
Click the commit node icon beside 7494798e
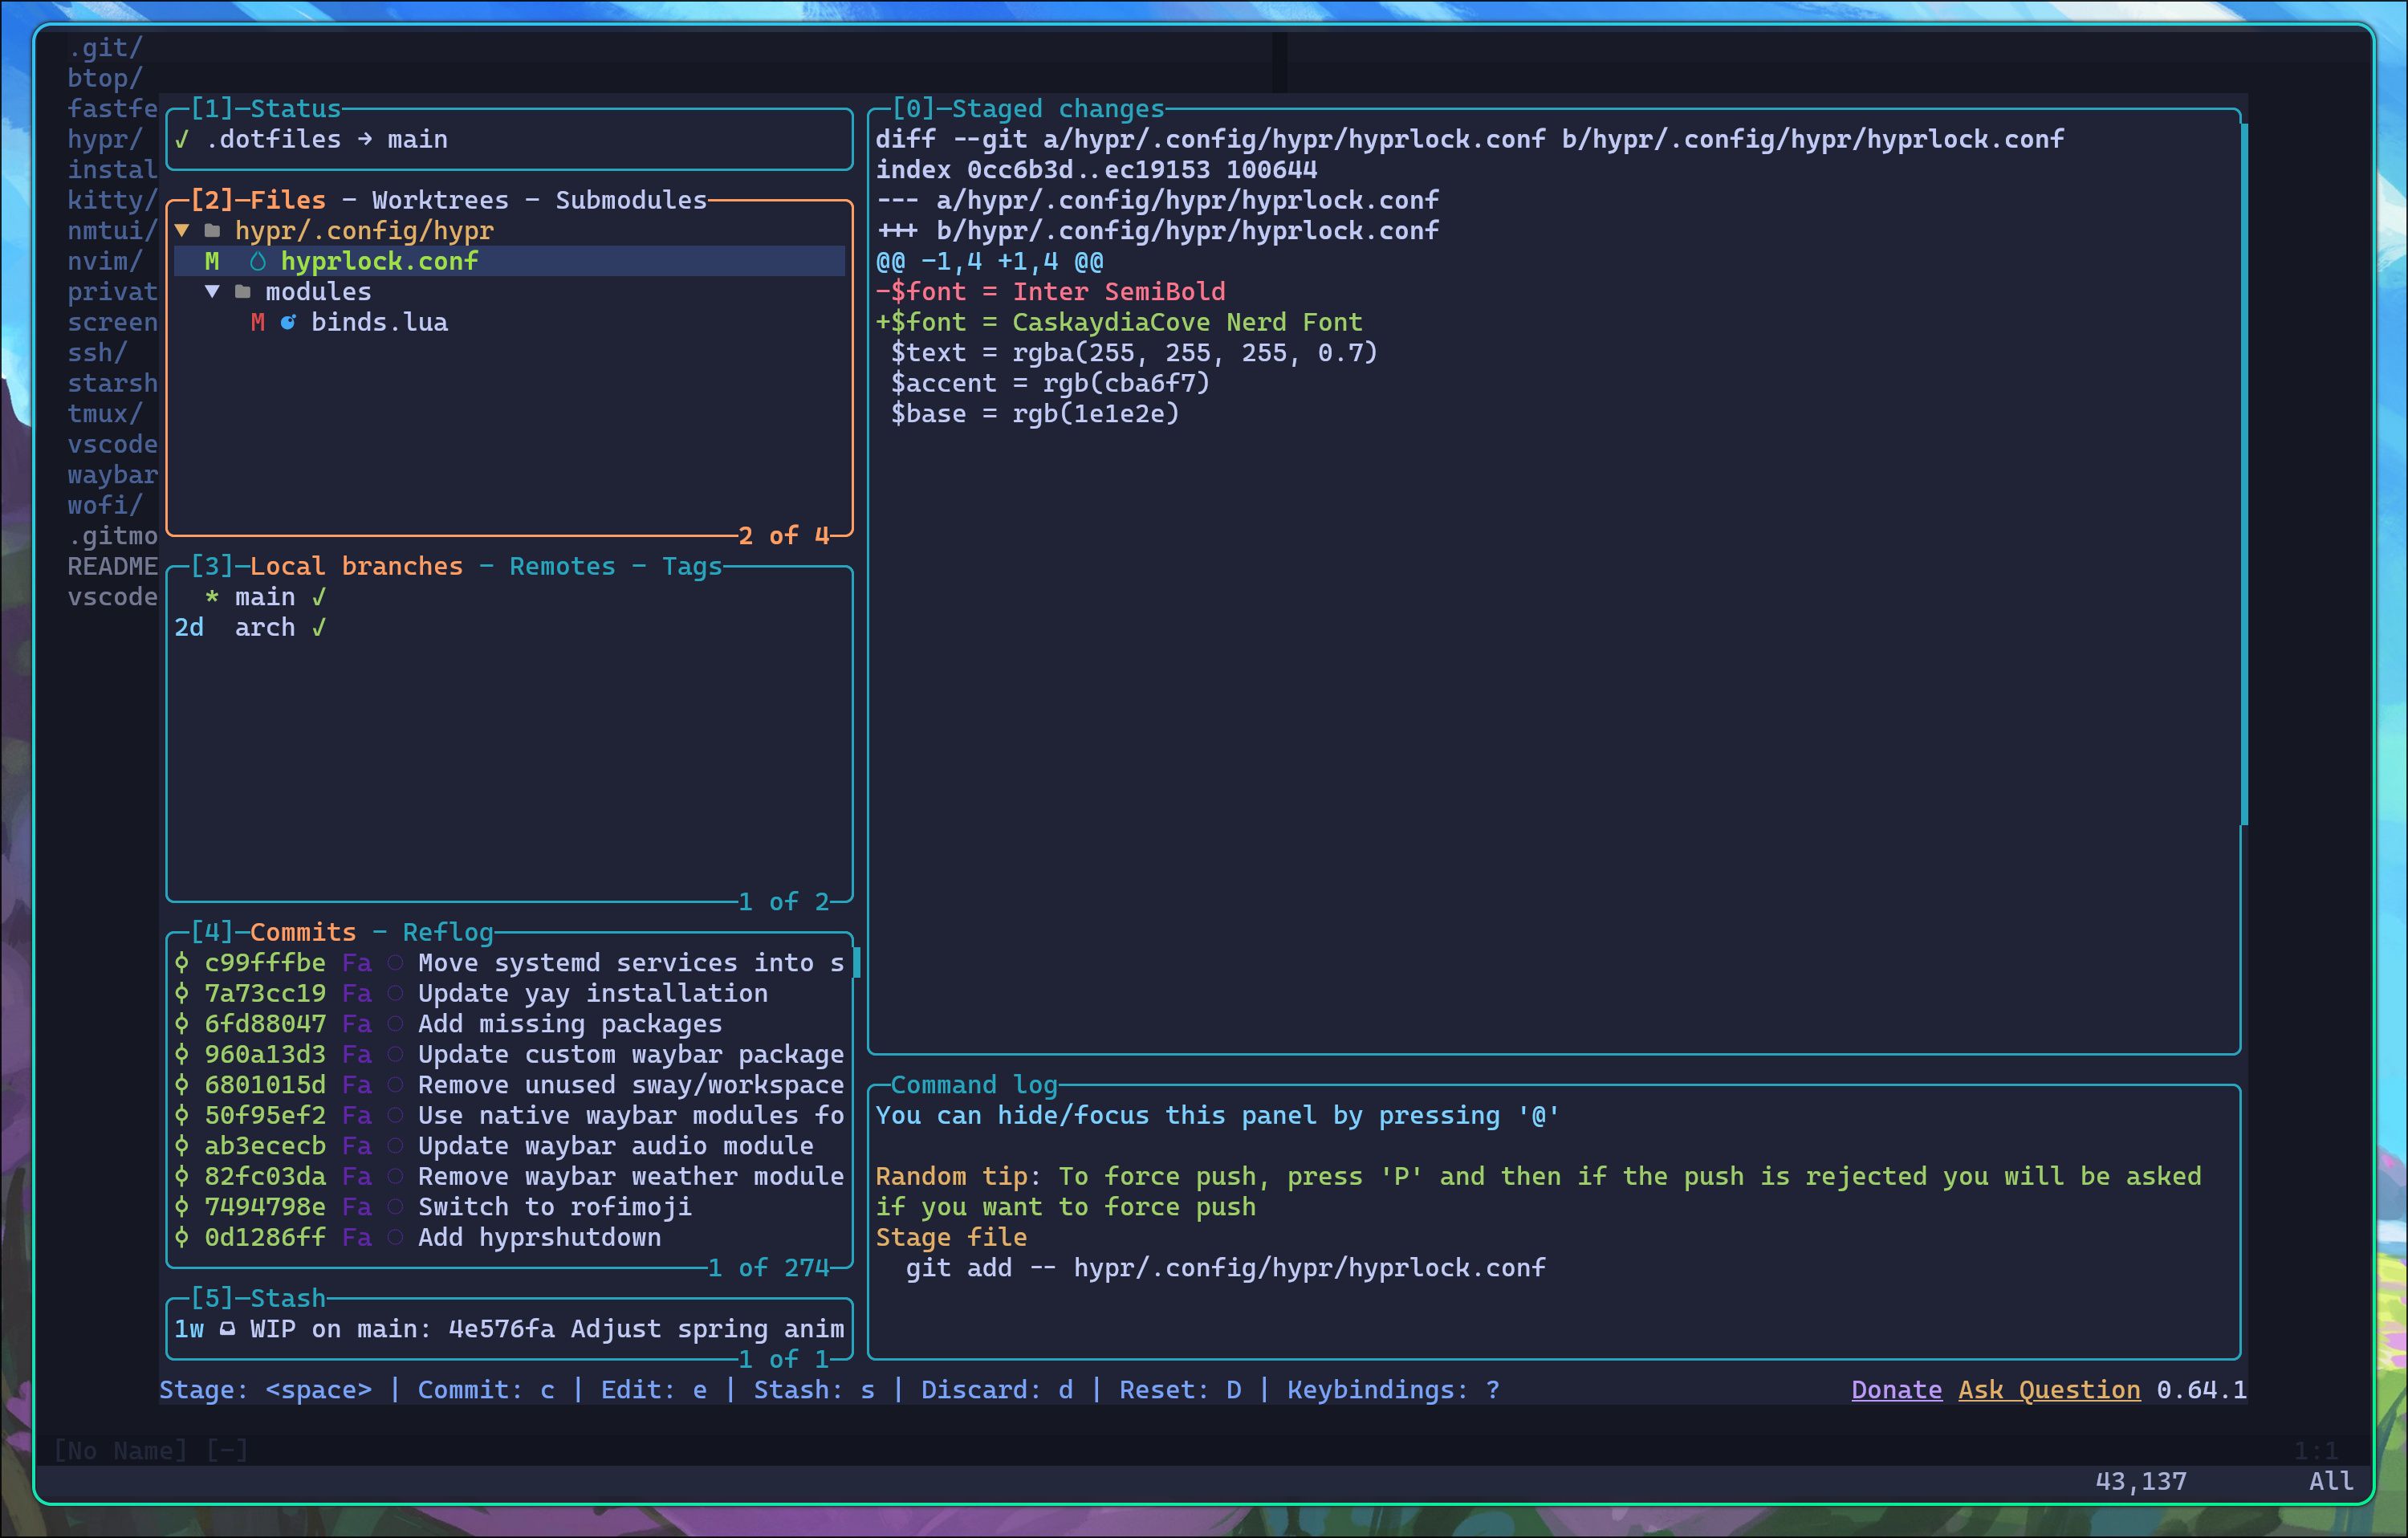tap(182, 1207)
